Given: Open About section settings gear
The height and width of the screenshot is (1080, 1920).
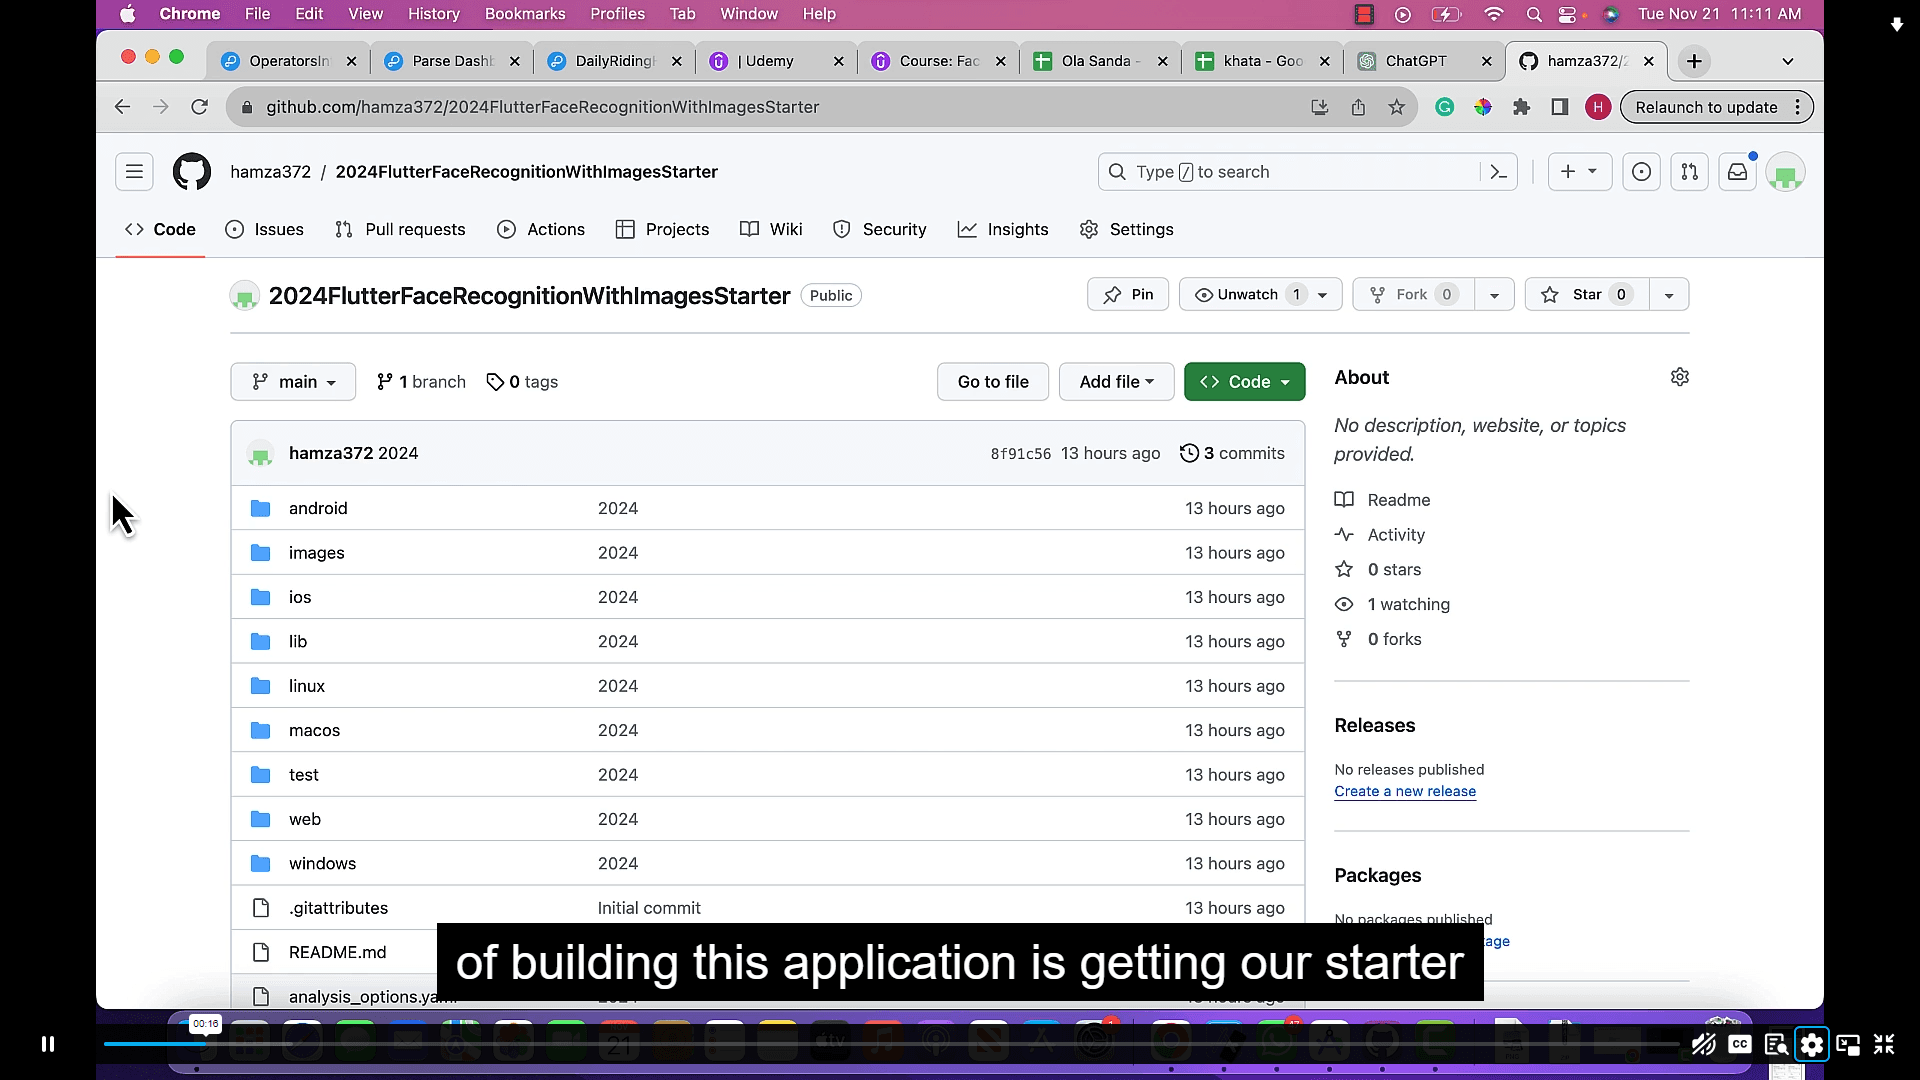Looking at the screenshot, I should 1679,377.
